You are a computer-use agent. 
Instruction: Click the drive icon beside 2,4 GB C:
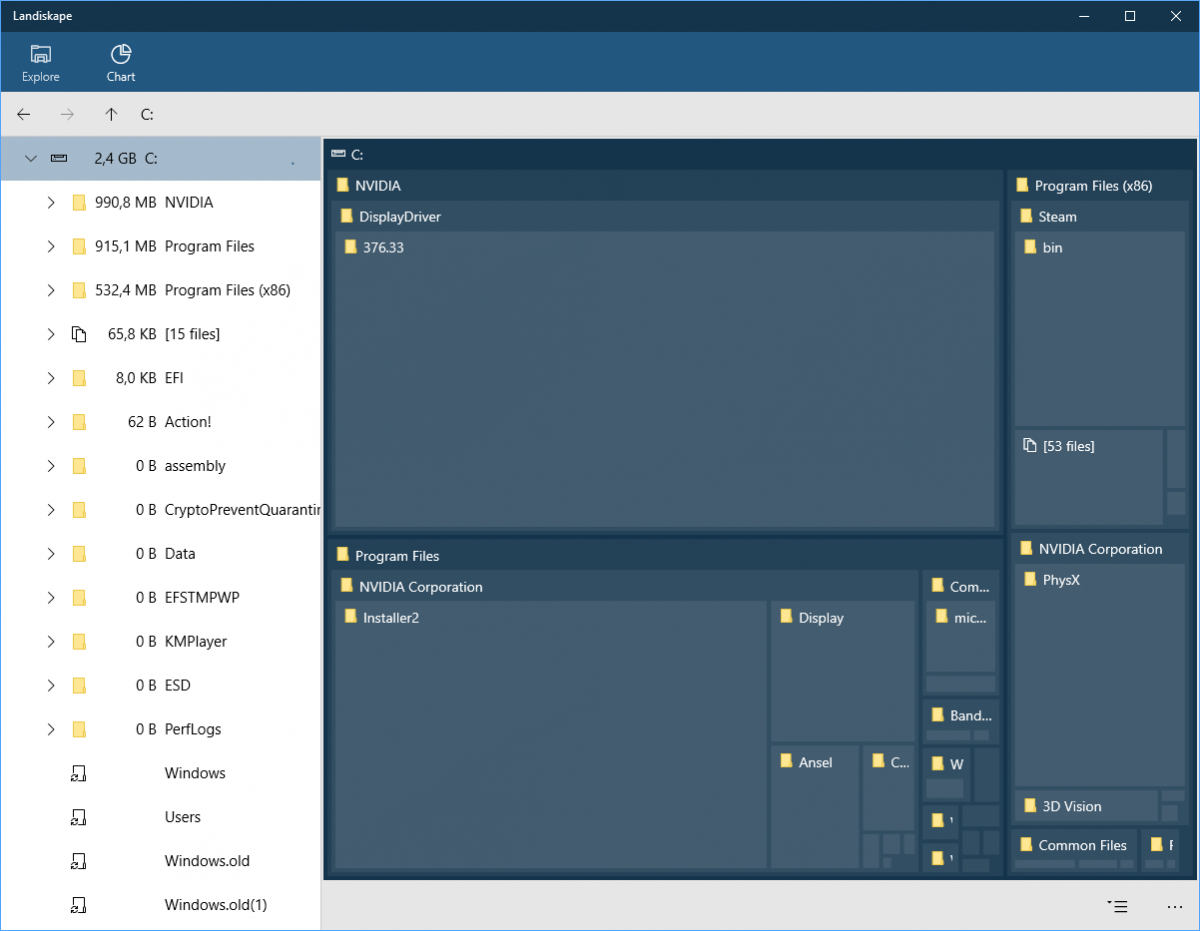click(x=59, y=158)
